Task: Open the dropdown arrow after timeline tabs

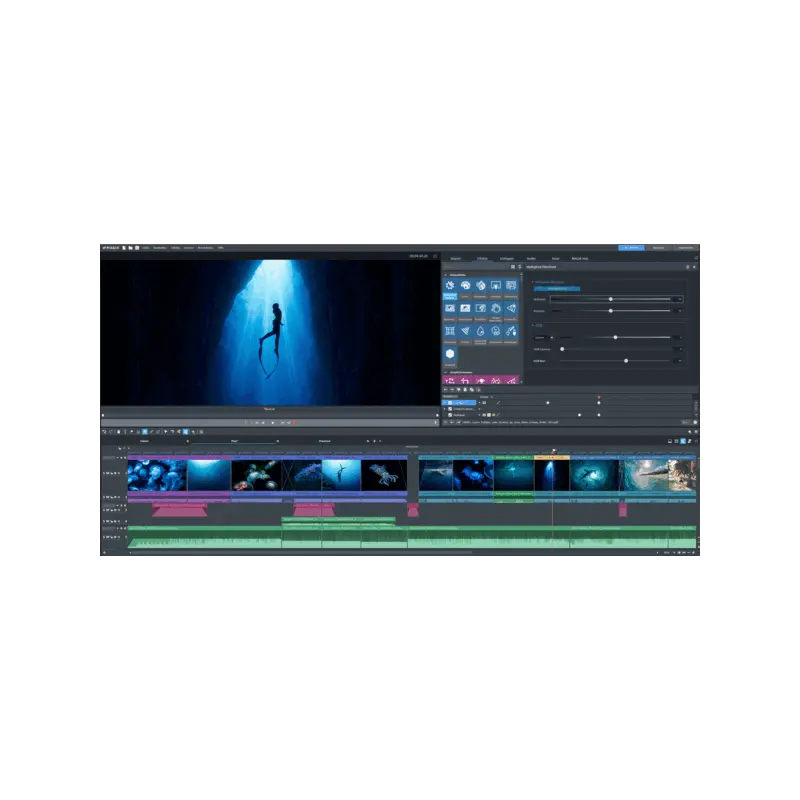Action: tap(380, 441)
